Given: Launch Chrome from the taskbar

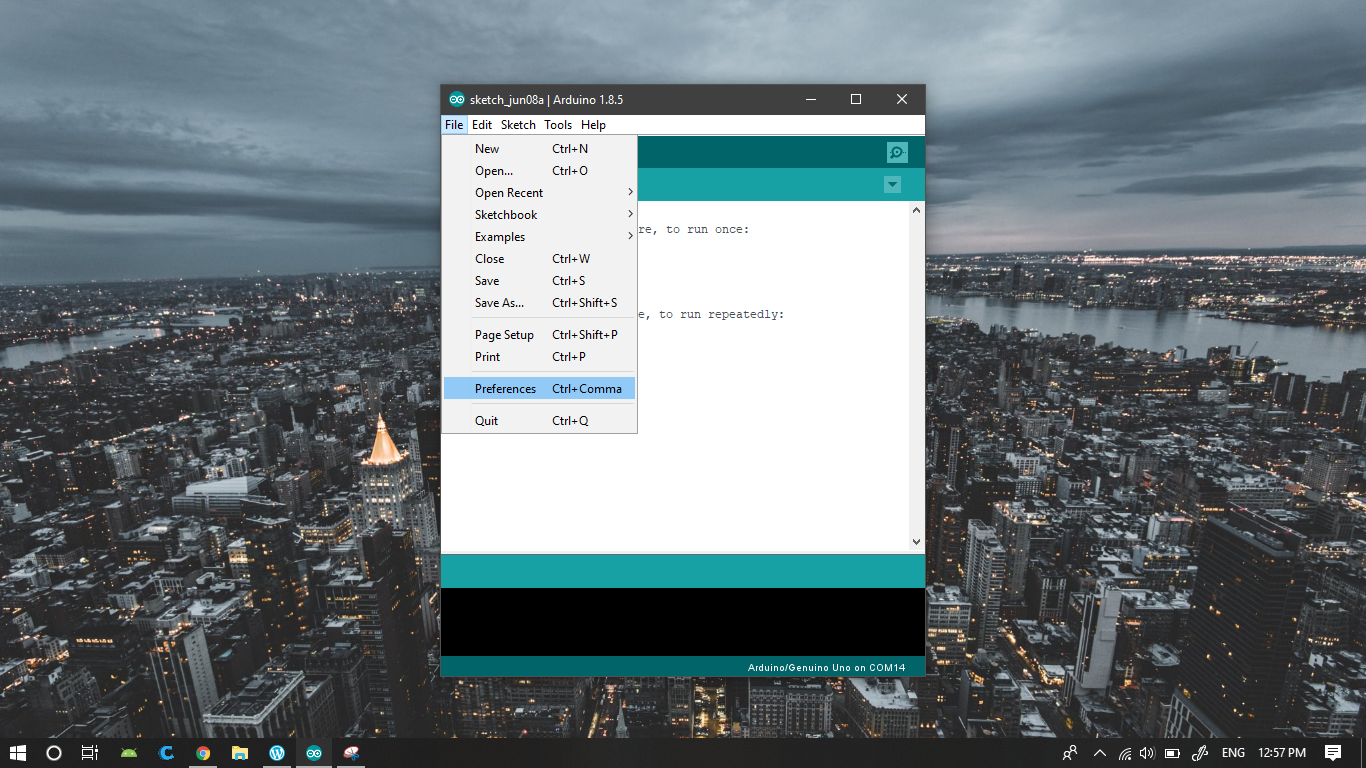Looking at the screenshot, I should tap(203, 753).
